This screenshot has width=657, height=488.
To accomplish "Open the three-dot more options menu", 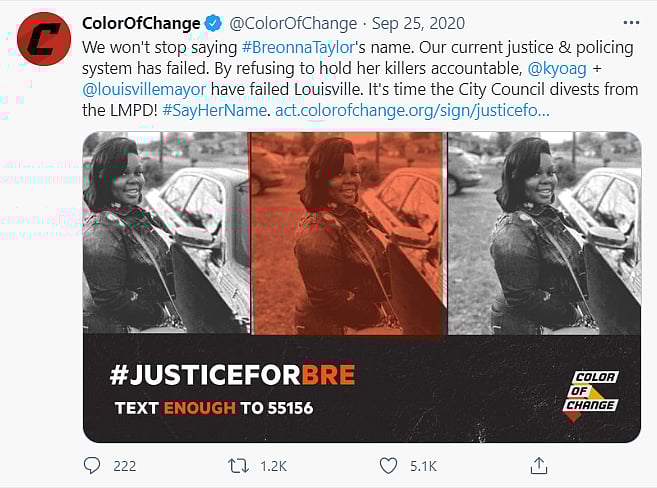I will pyautogui.click(x=631, y=23).
